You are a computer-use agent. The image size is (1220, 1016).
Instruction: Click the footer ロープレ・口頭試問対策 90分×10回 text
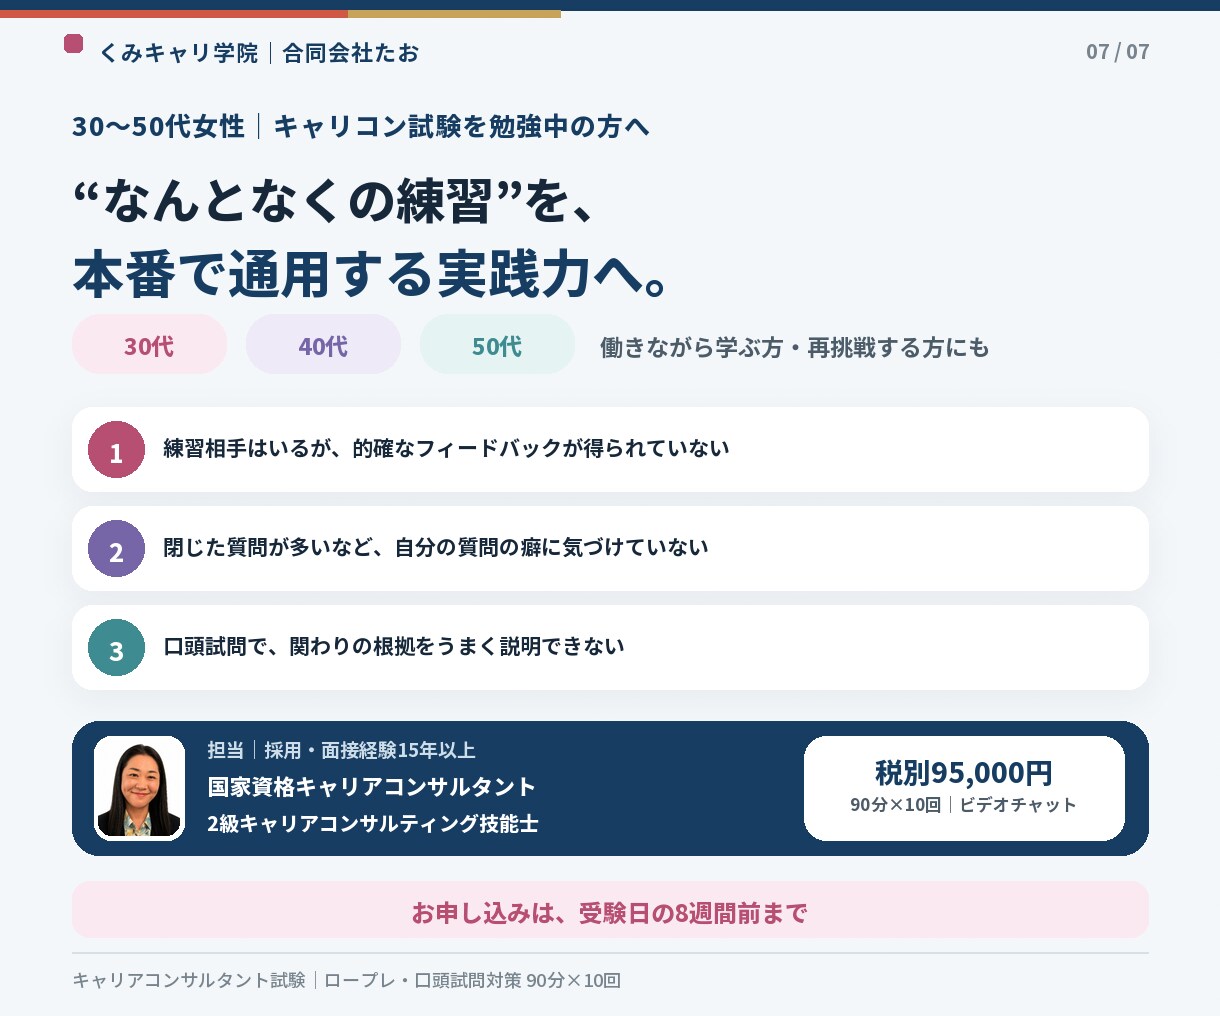(473, 980)
